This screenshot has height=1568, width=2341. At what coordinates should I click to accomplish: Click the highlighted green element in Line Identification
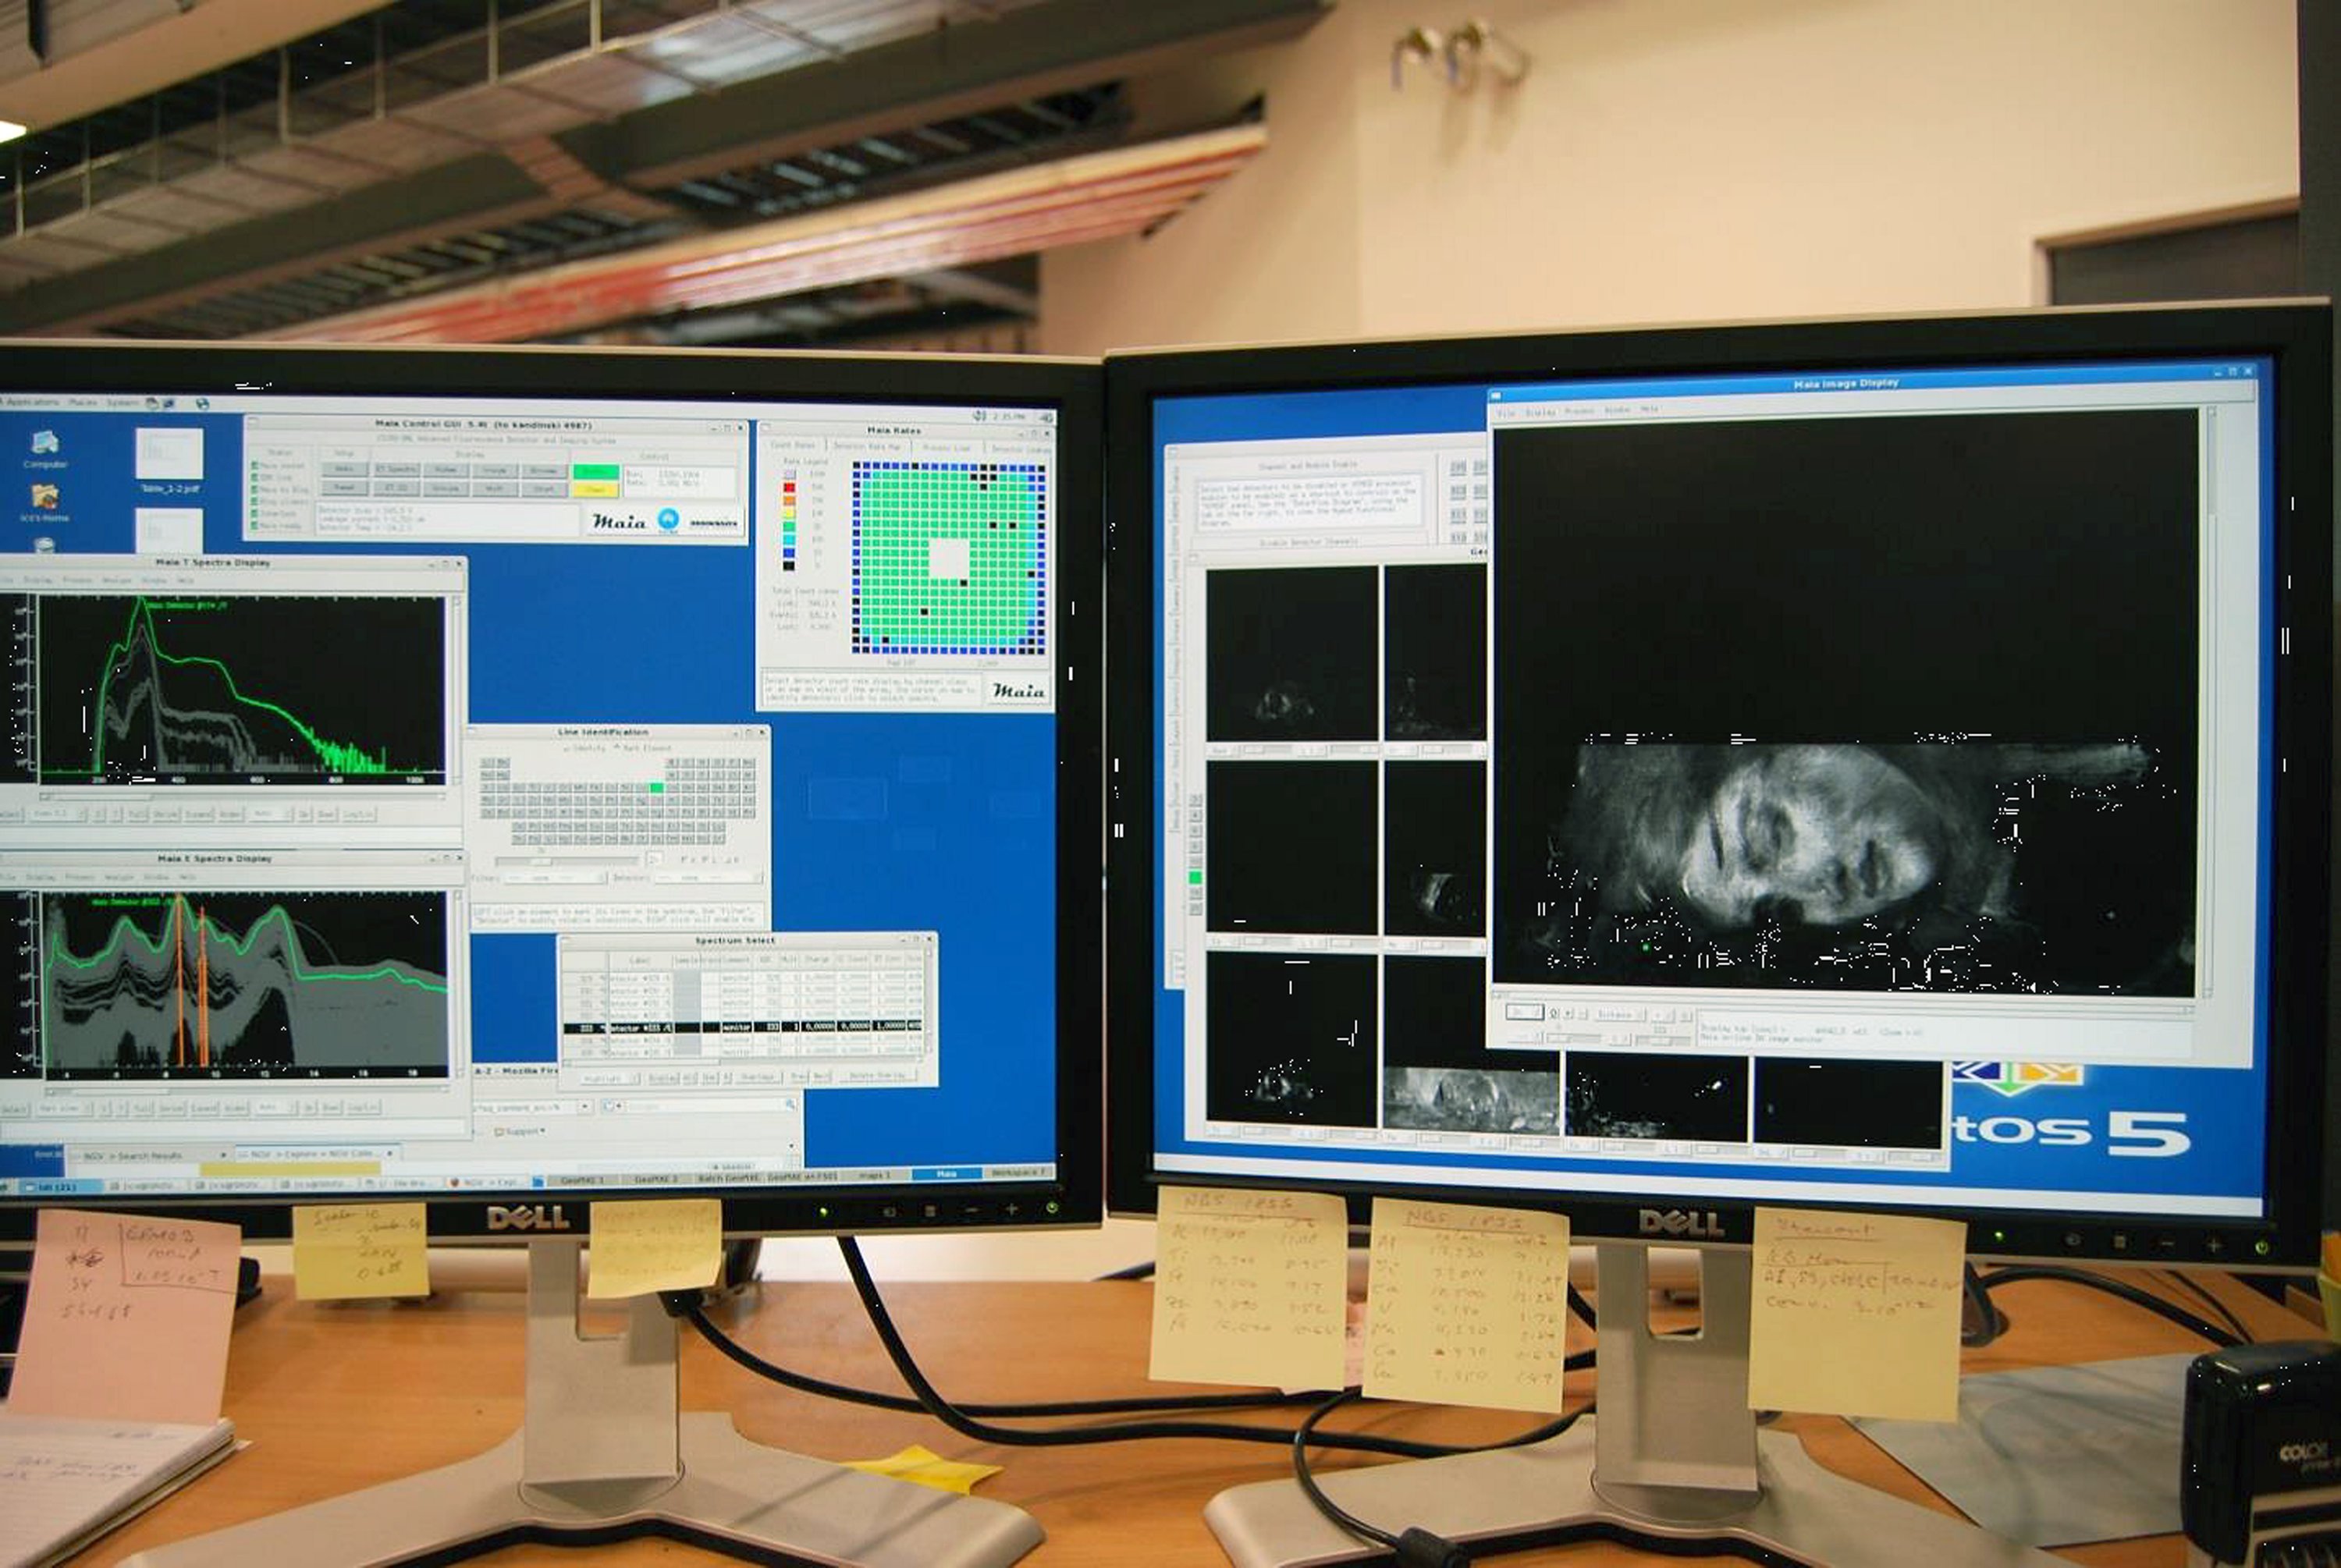click(x=656, y=788)
